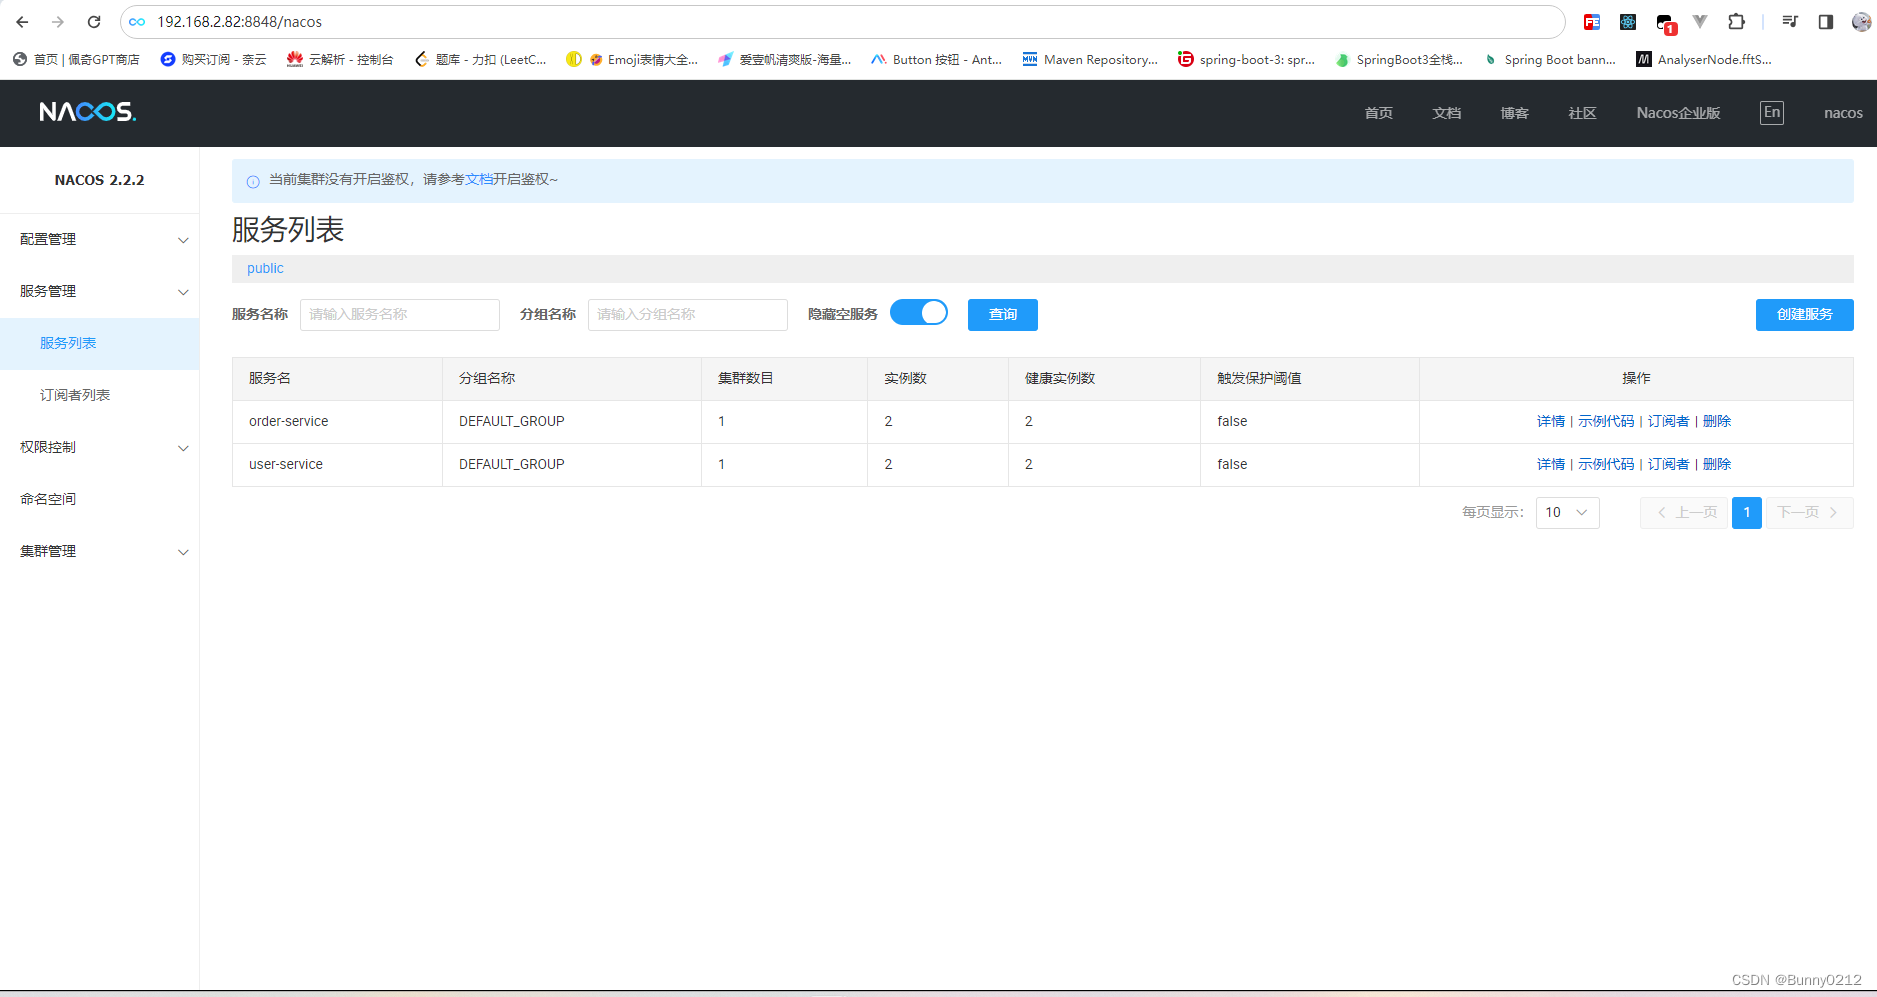Toggle the browser side panel icon

click(x=1826, y=22)
